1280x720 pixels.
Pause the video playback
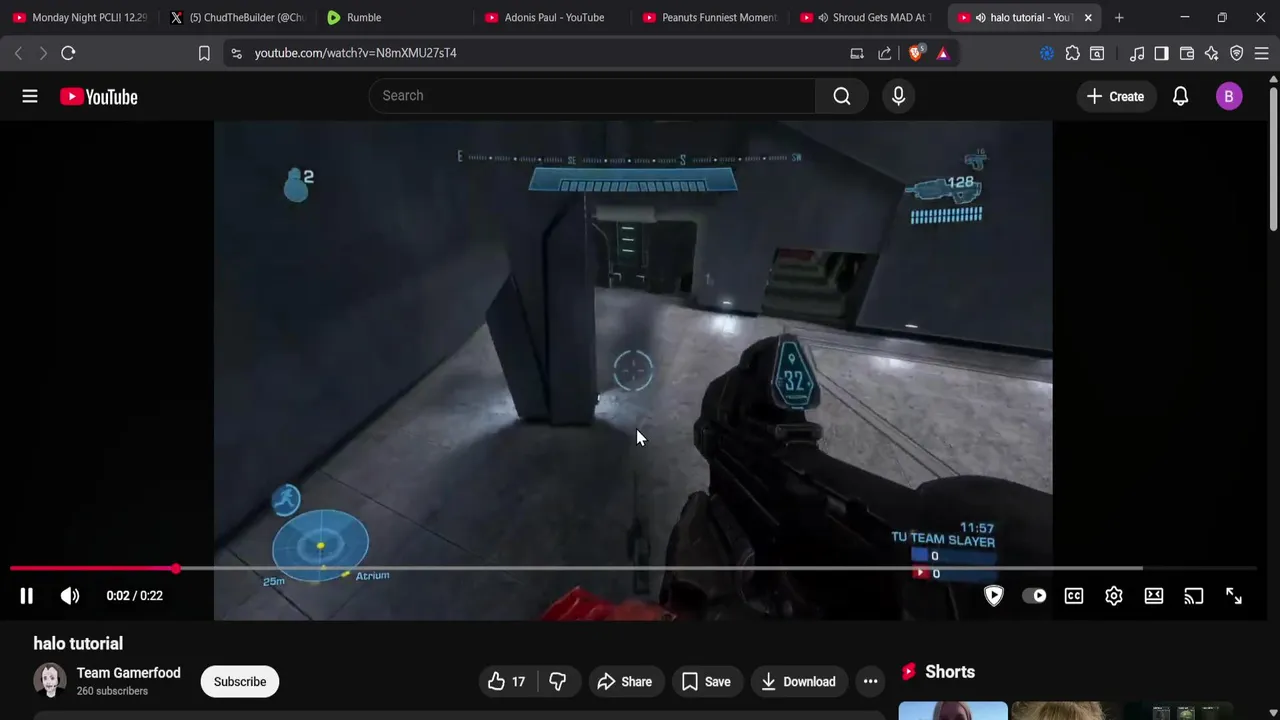point(27,596)
